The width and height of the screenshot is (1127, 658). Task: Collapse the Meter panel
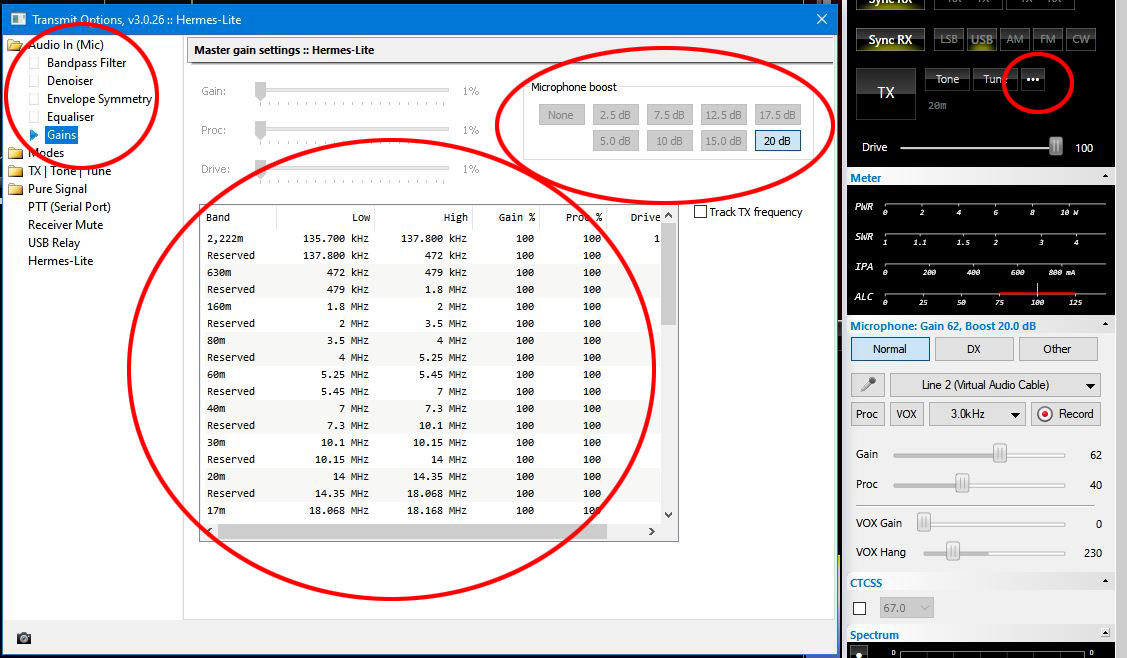pos(1105,177)
